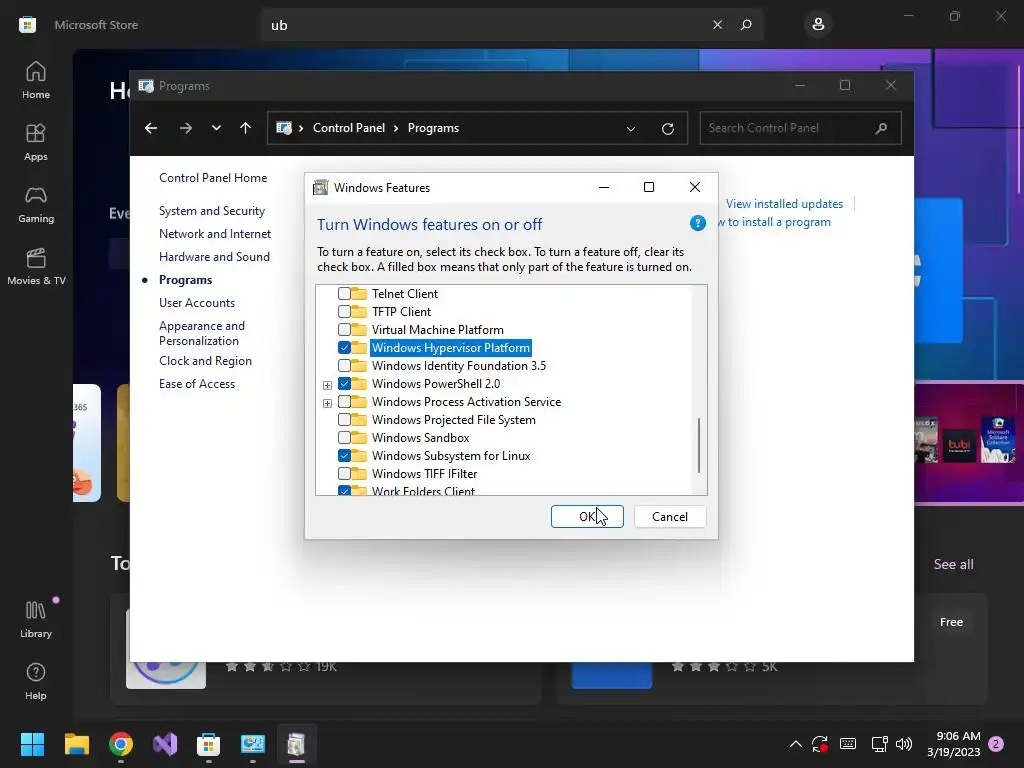Open Help in Microsoft Store sidebar
This screenshot has height=768, width=1024.
pos(36,681)
